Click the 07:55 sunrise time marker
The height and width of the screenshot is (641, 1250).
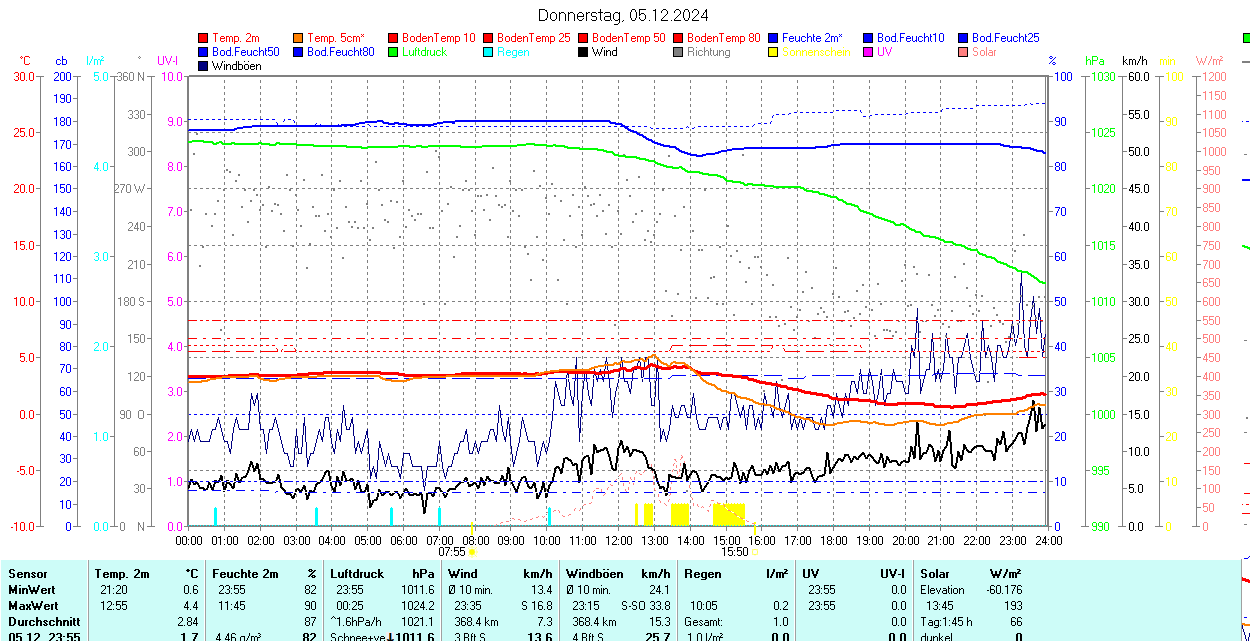coord(452,551)
